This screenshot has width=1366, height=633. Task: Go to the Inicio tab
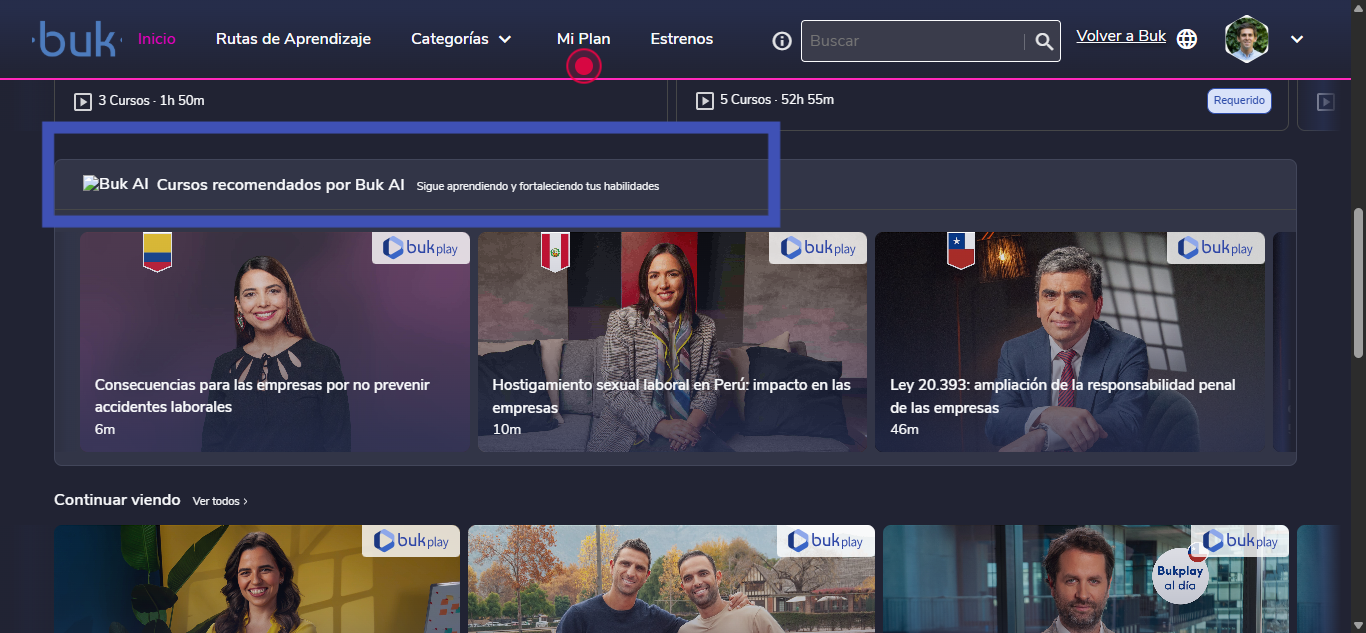point(157,39)
